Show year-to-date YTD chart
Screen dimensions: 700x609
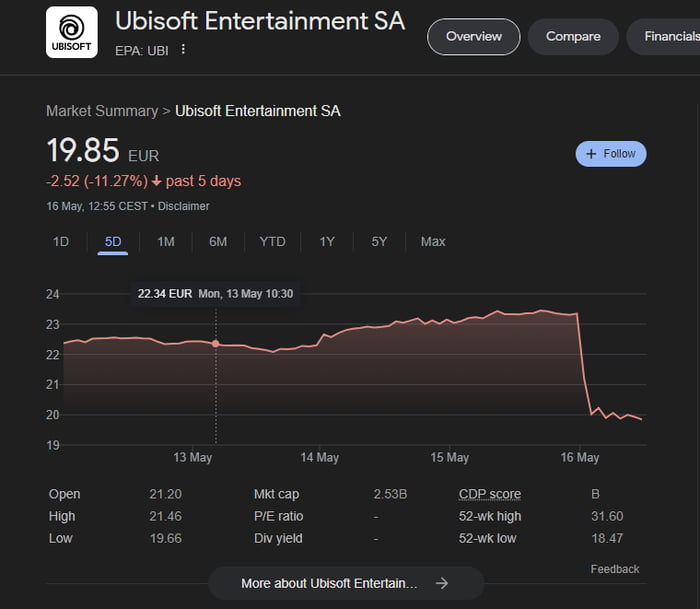point(272,242)
